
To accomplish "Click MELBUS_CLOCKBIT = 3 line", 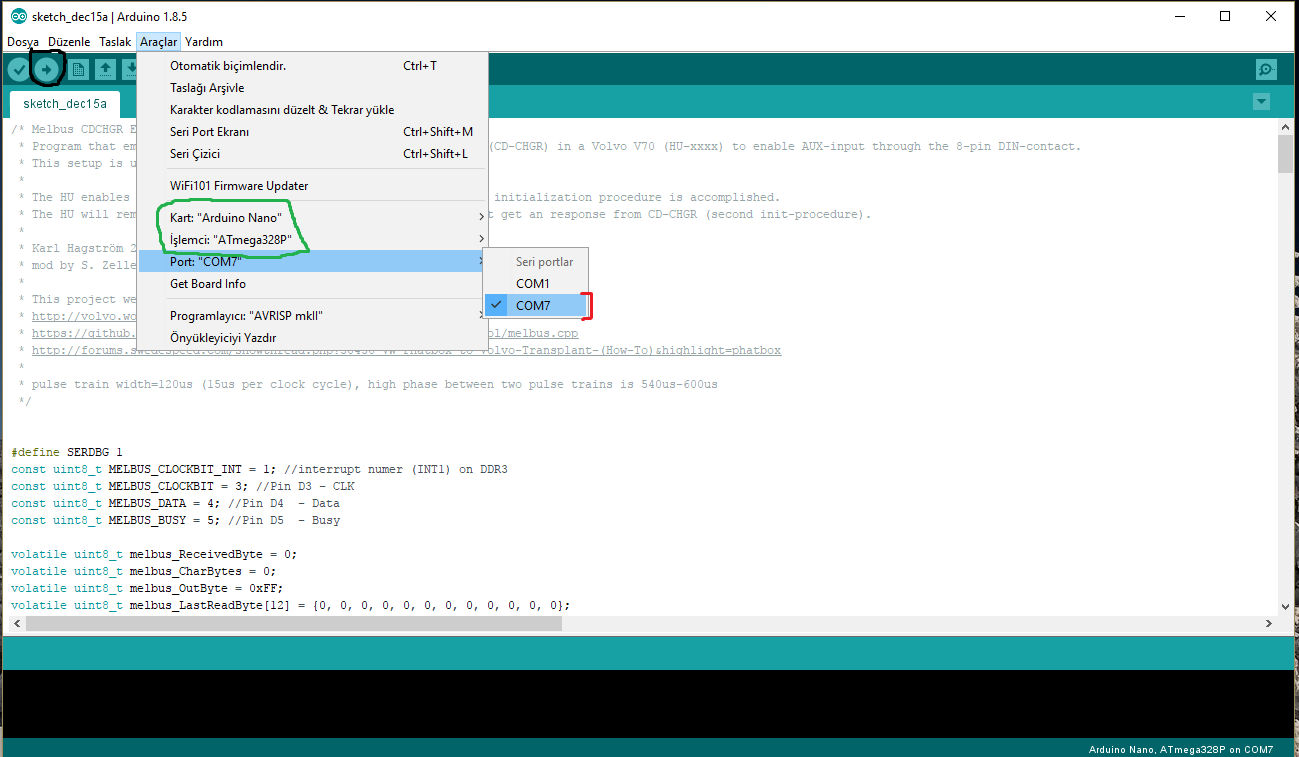I will click(183, 486).
